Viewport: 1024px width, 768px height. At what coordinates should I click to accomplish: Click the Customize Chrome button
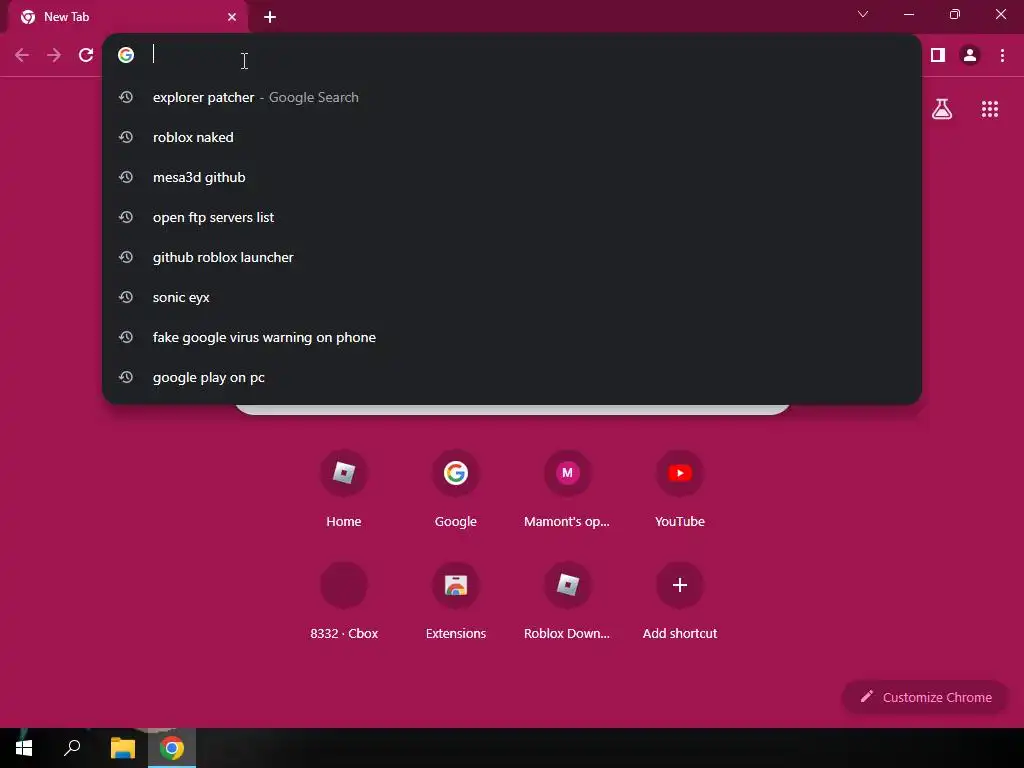point(925,697)
